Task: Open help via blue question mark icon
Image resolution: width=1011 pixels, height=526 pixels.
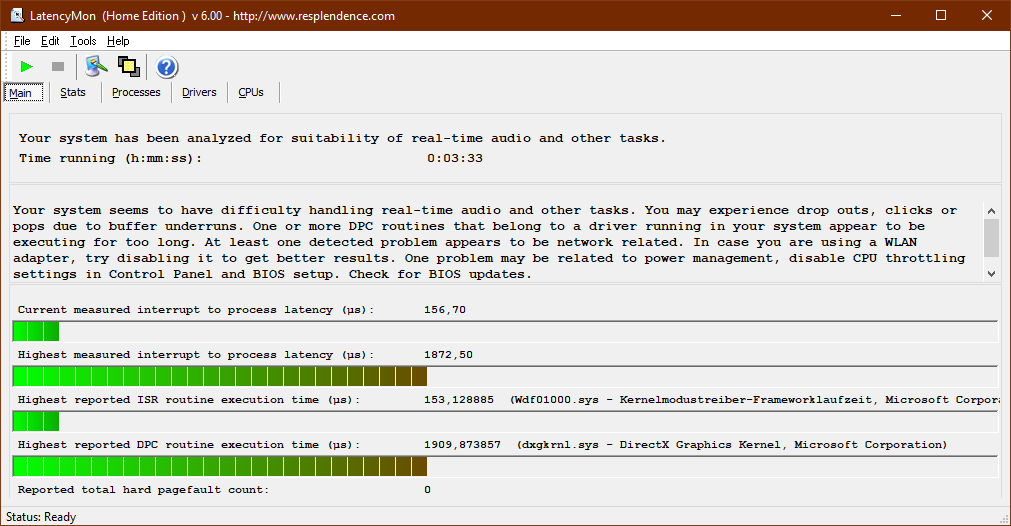Action: click(166, 67)
